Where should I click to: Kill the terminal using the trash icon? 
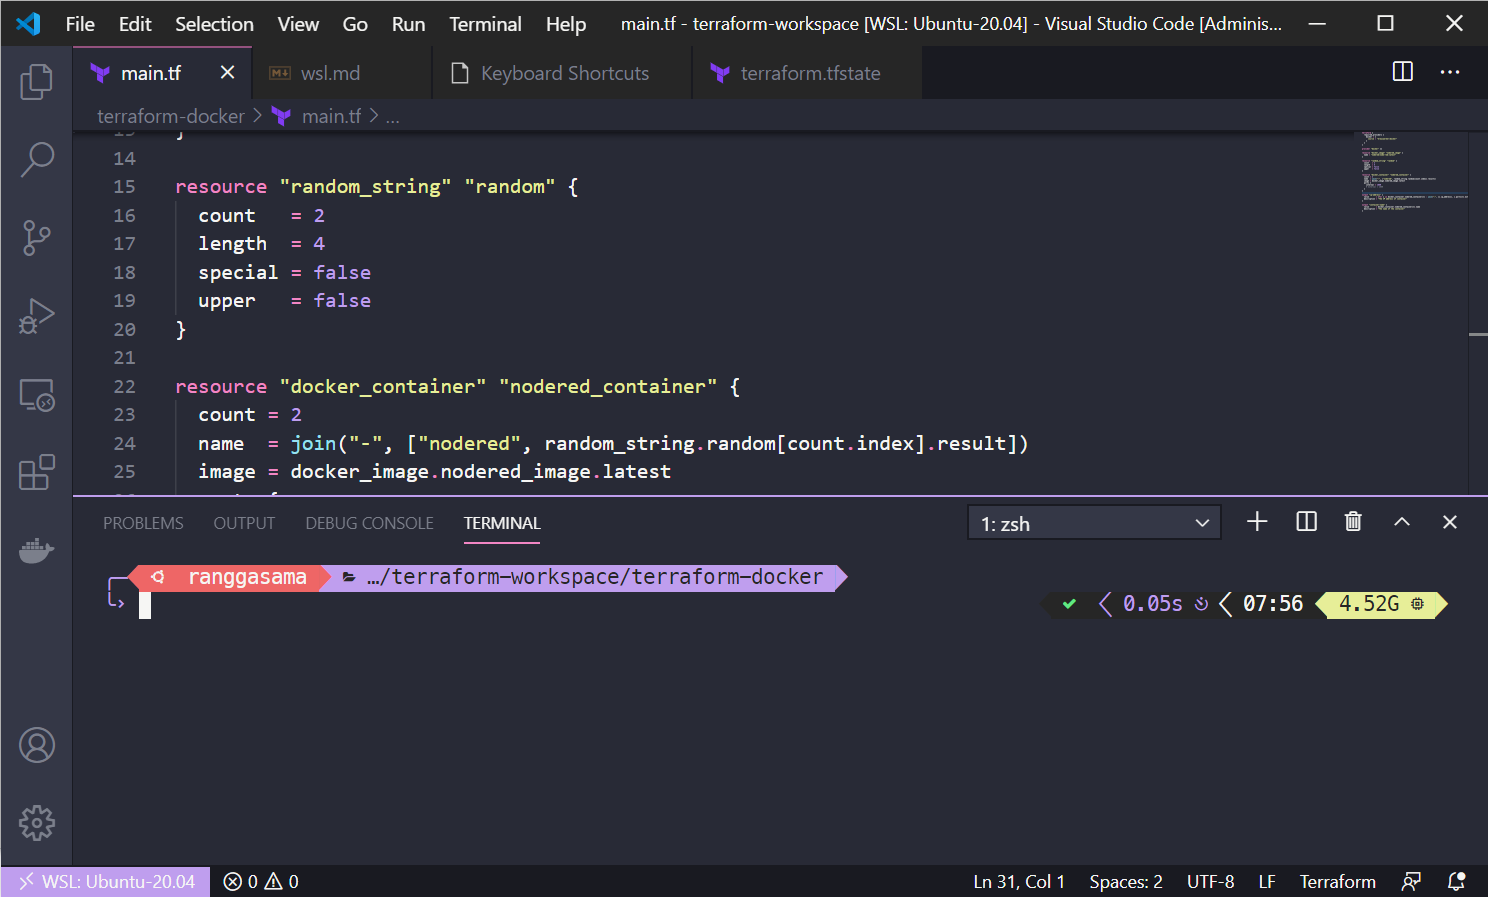click(x=1353, y=521)
